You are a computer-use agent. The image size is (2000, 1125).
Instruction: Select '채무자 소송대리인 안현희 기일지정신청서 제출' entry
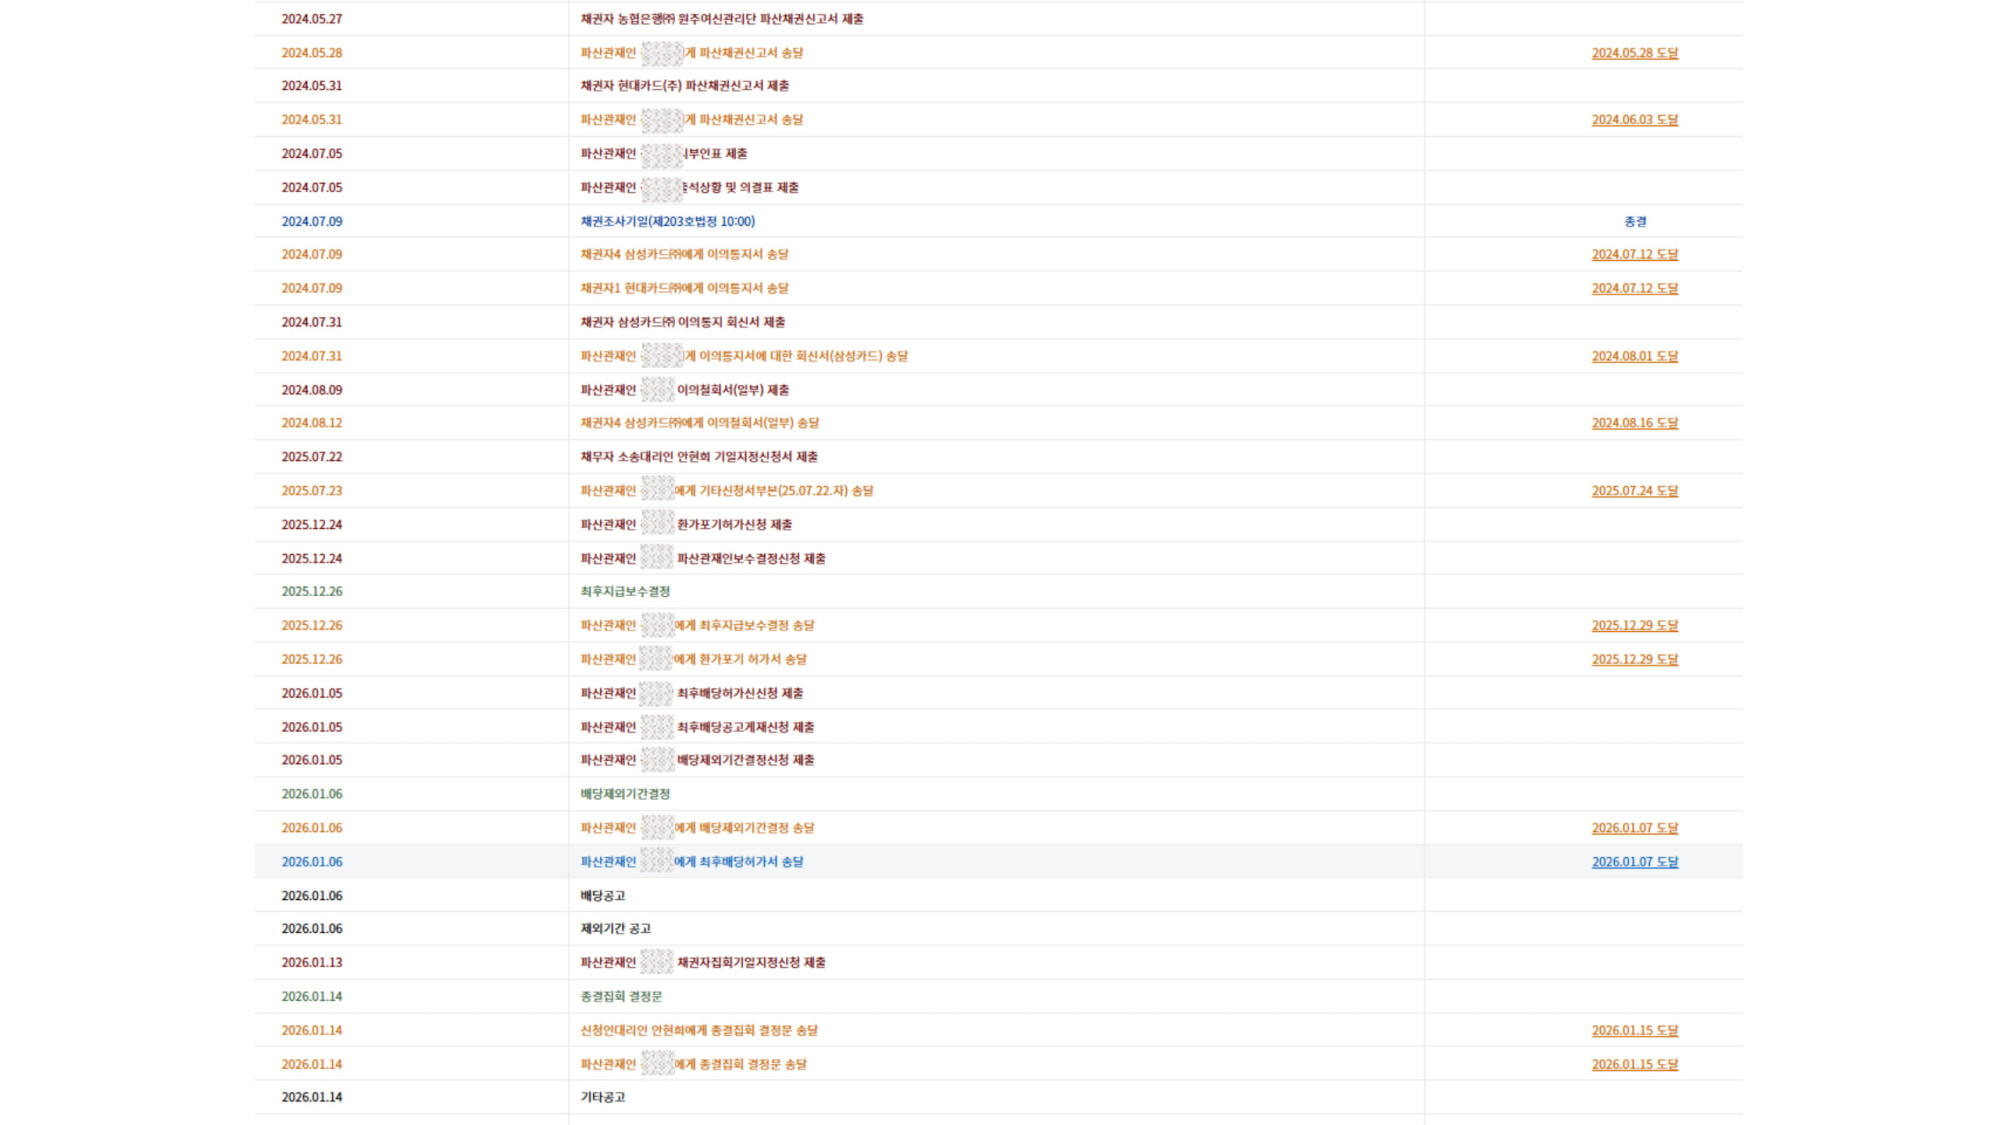click(699, 458)
